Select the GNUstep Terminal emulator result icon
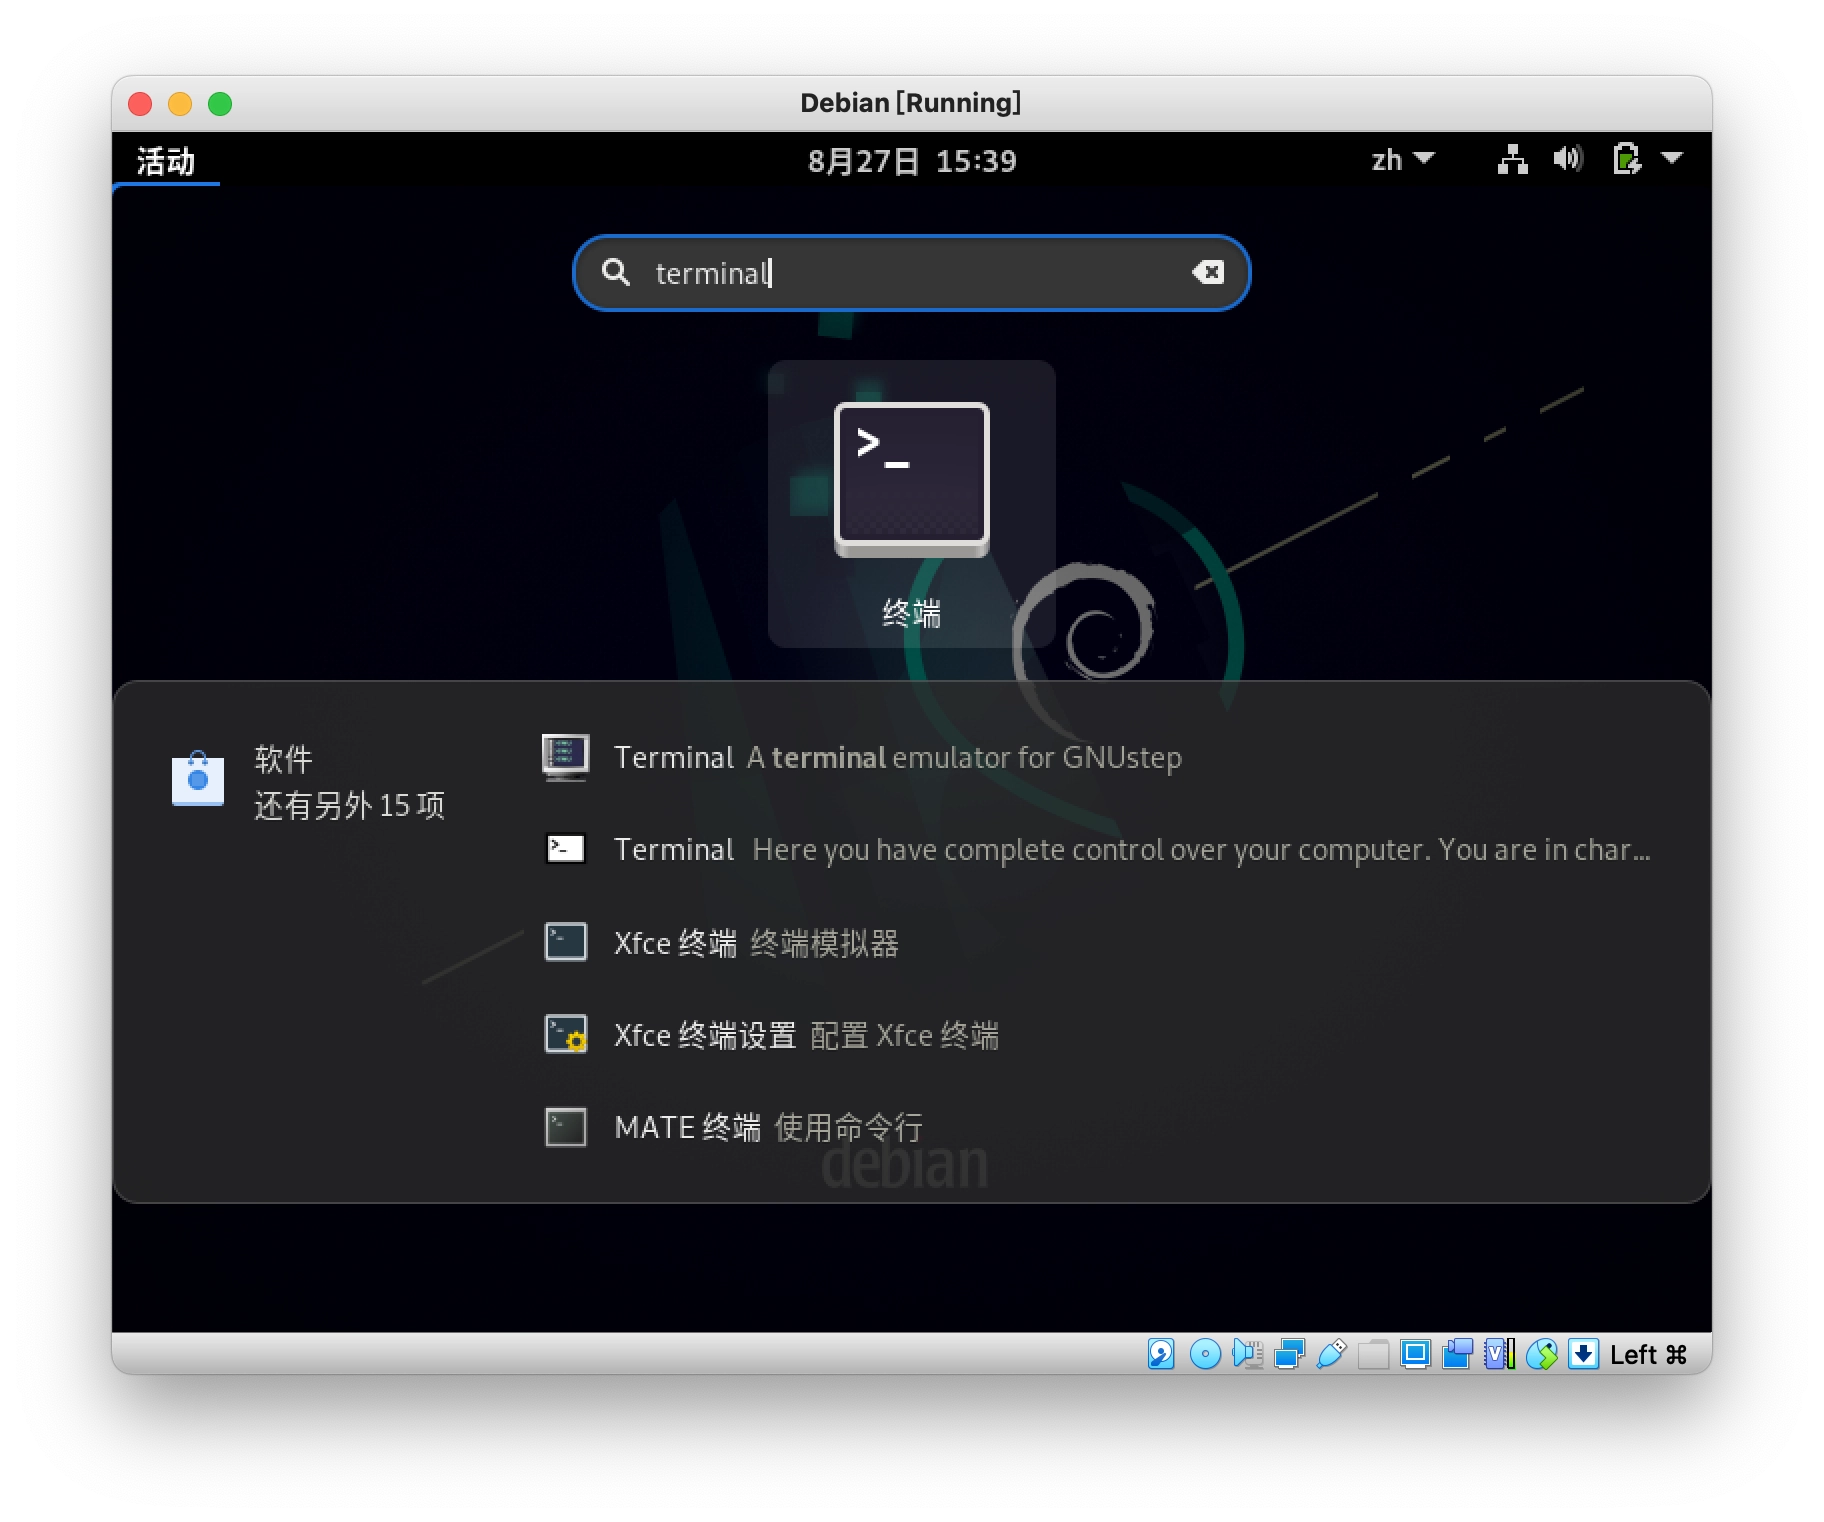The image size is (1824, 1522). (566, 757)
